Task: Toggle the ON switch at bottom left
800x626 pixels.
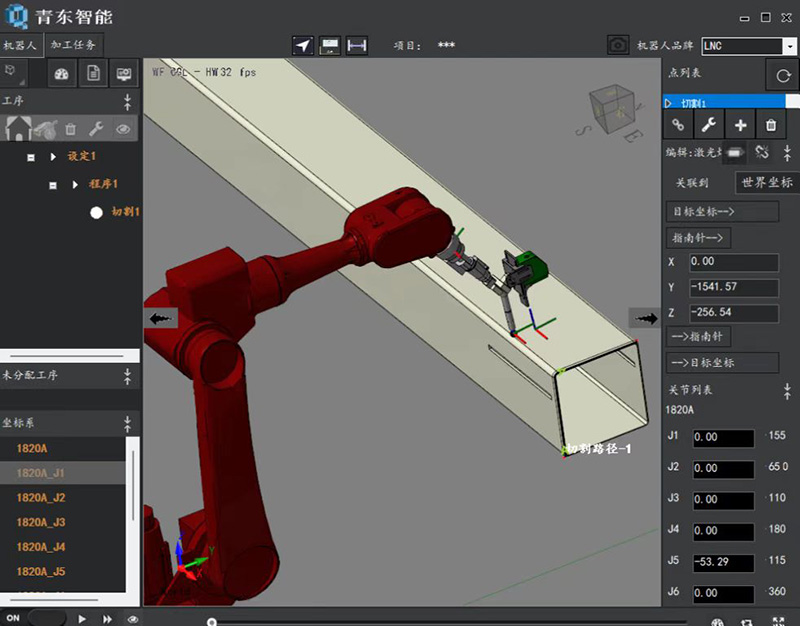Action: 45,618
